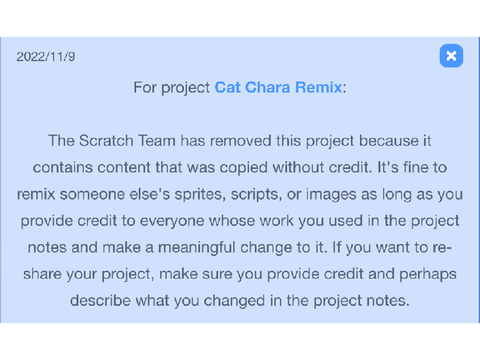Screen dimensions: 480x360
Task: Click the line starting 'provide credit to everyone'
Action: click(x=240, y=221)
